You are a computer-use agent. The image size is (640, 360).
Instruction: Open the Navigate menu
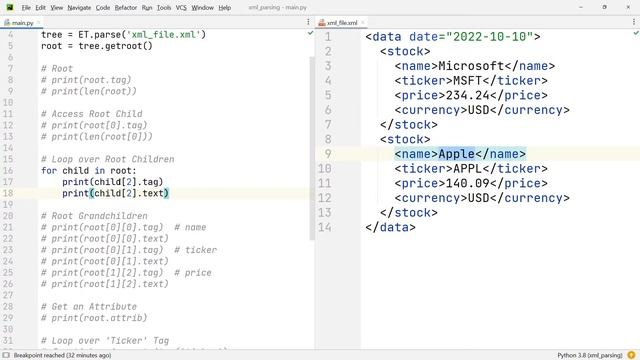tap(79, 8)
